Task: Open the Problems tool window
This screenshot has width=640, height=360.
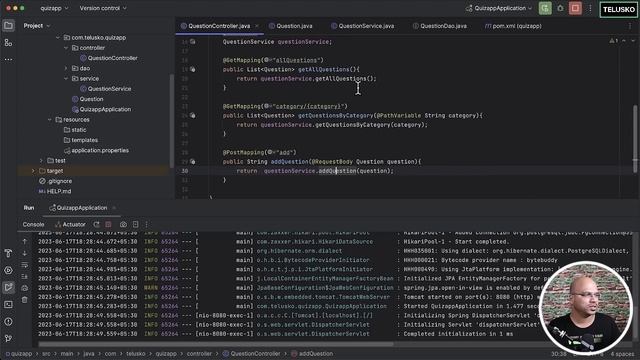Action: click(x=8, y=322)
